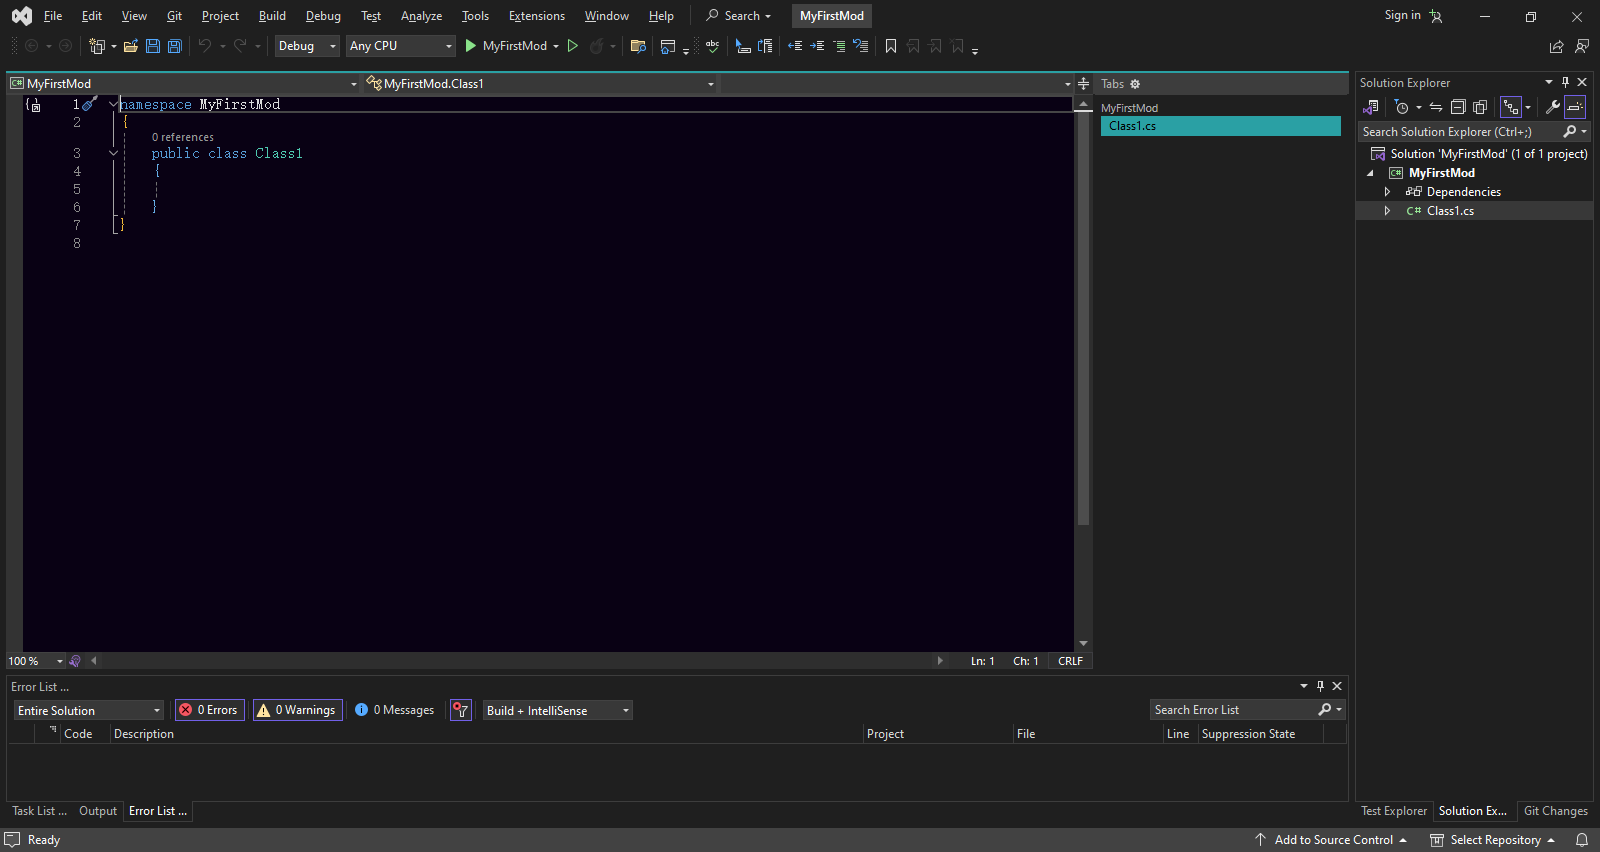Open the Build + IntelliSense dropdown
1600x852 pixels.
[557, 711]
